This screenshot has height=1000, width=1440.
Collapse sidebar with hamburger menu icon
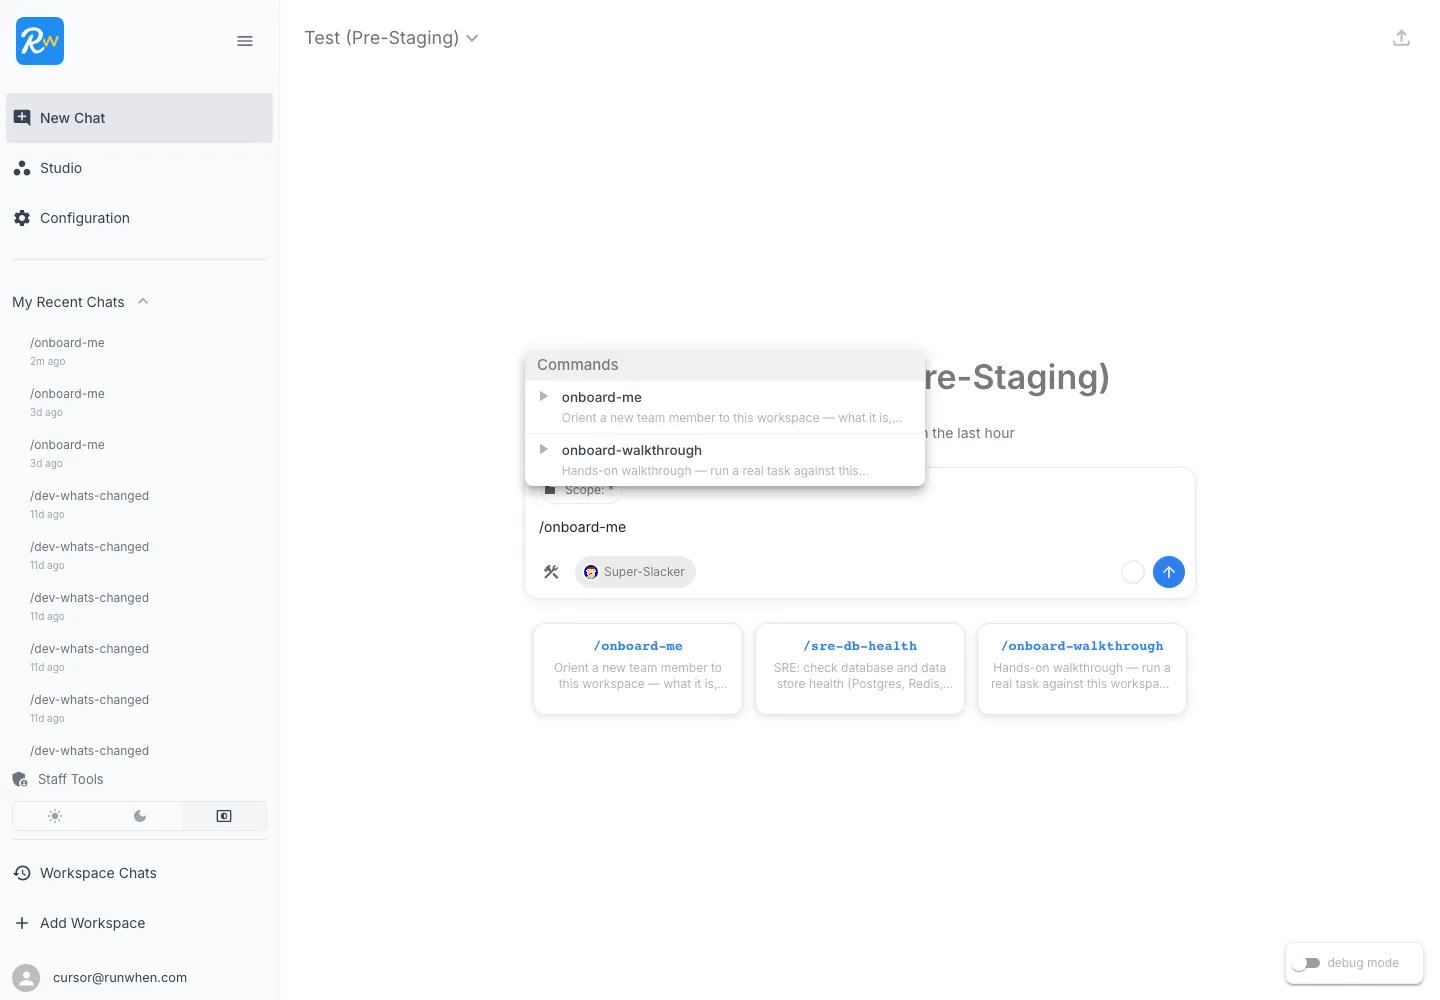click(245, 41)
